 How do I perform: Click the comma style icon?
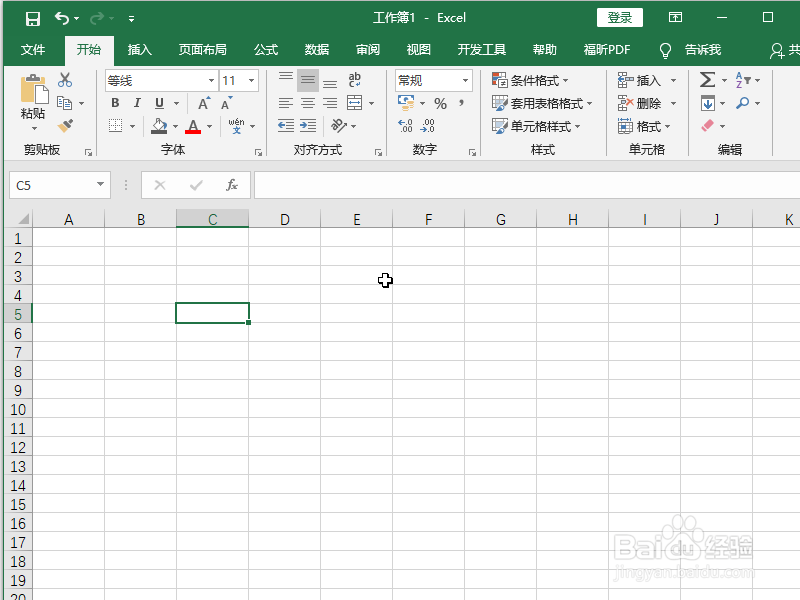pyautogui.click(x=461, y=103)
